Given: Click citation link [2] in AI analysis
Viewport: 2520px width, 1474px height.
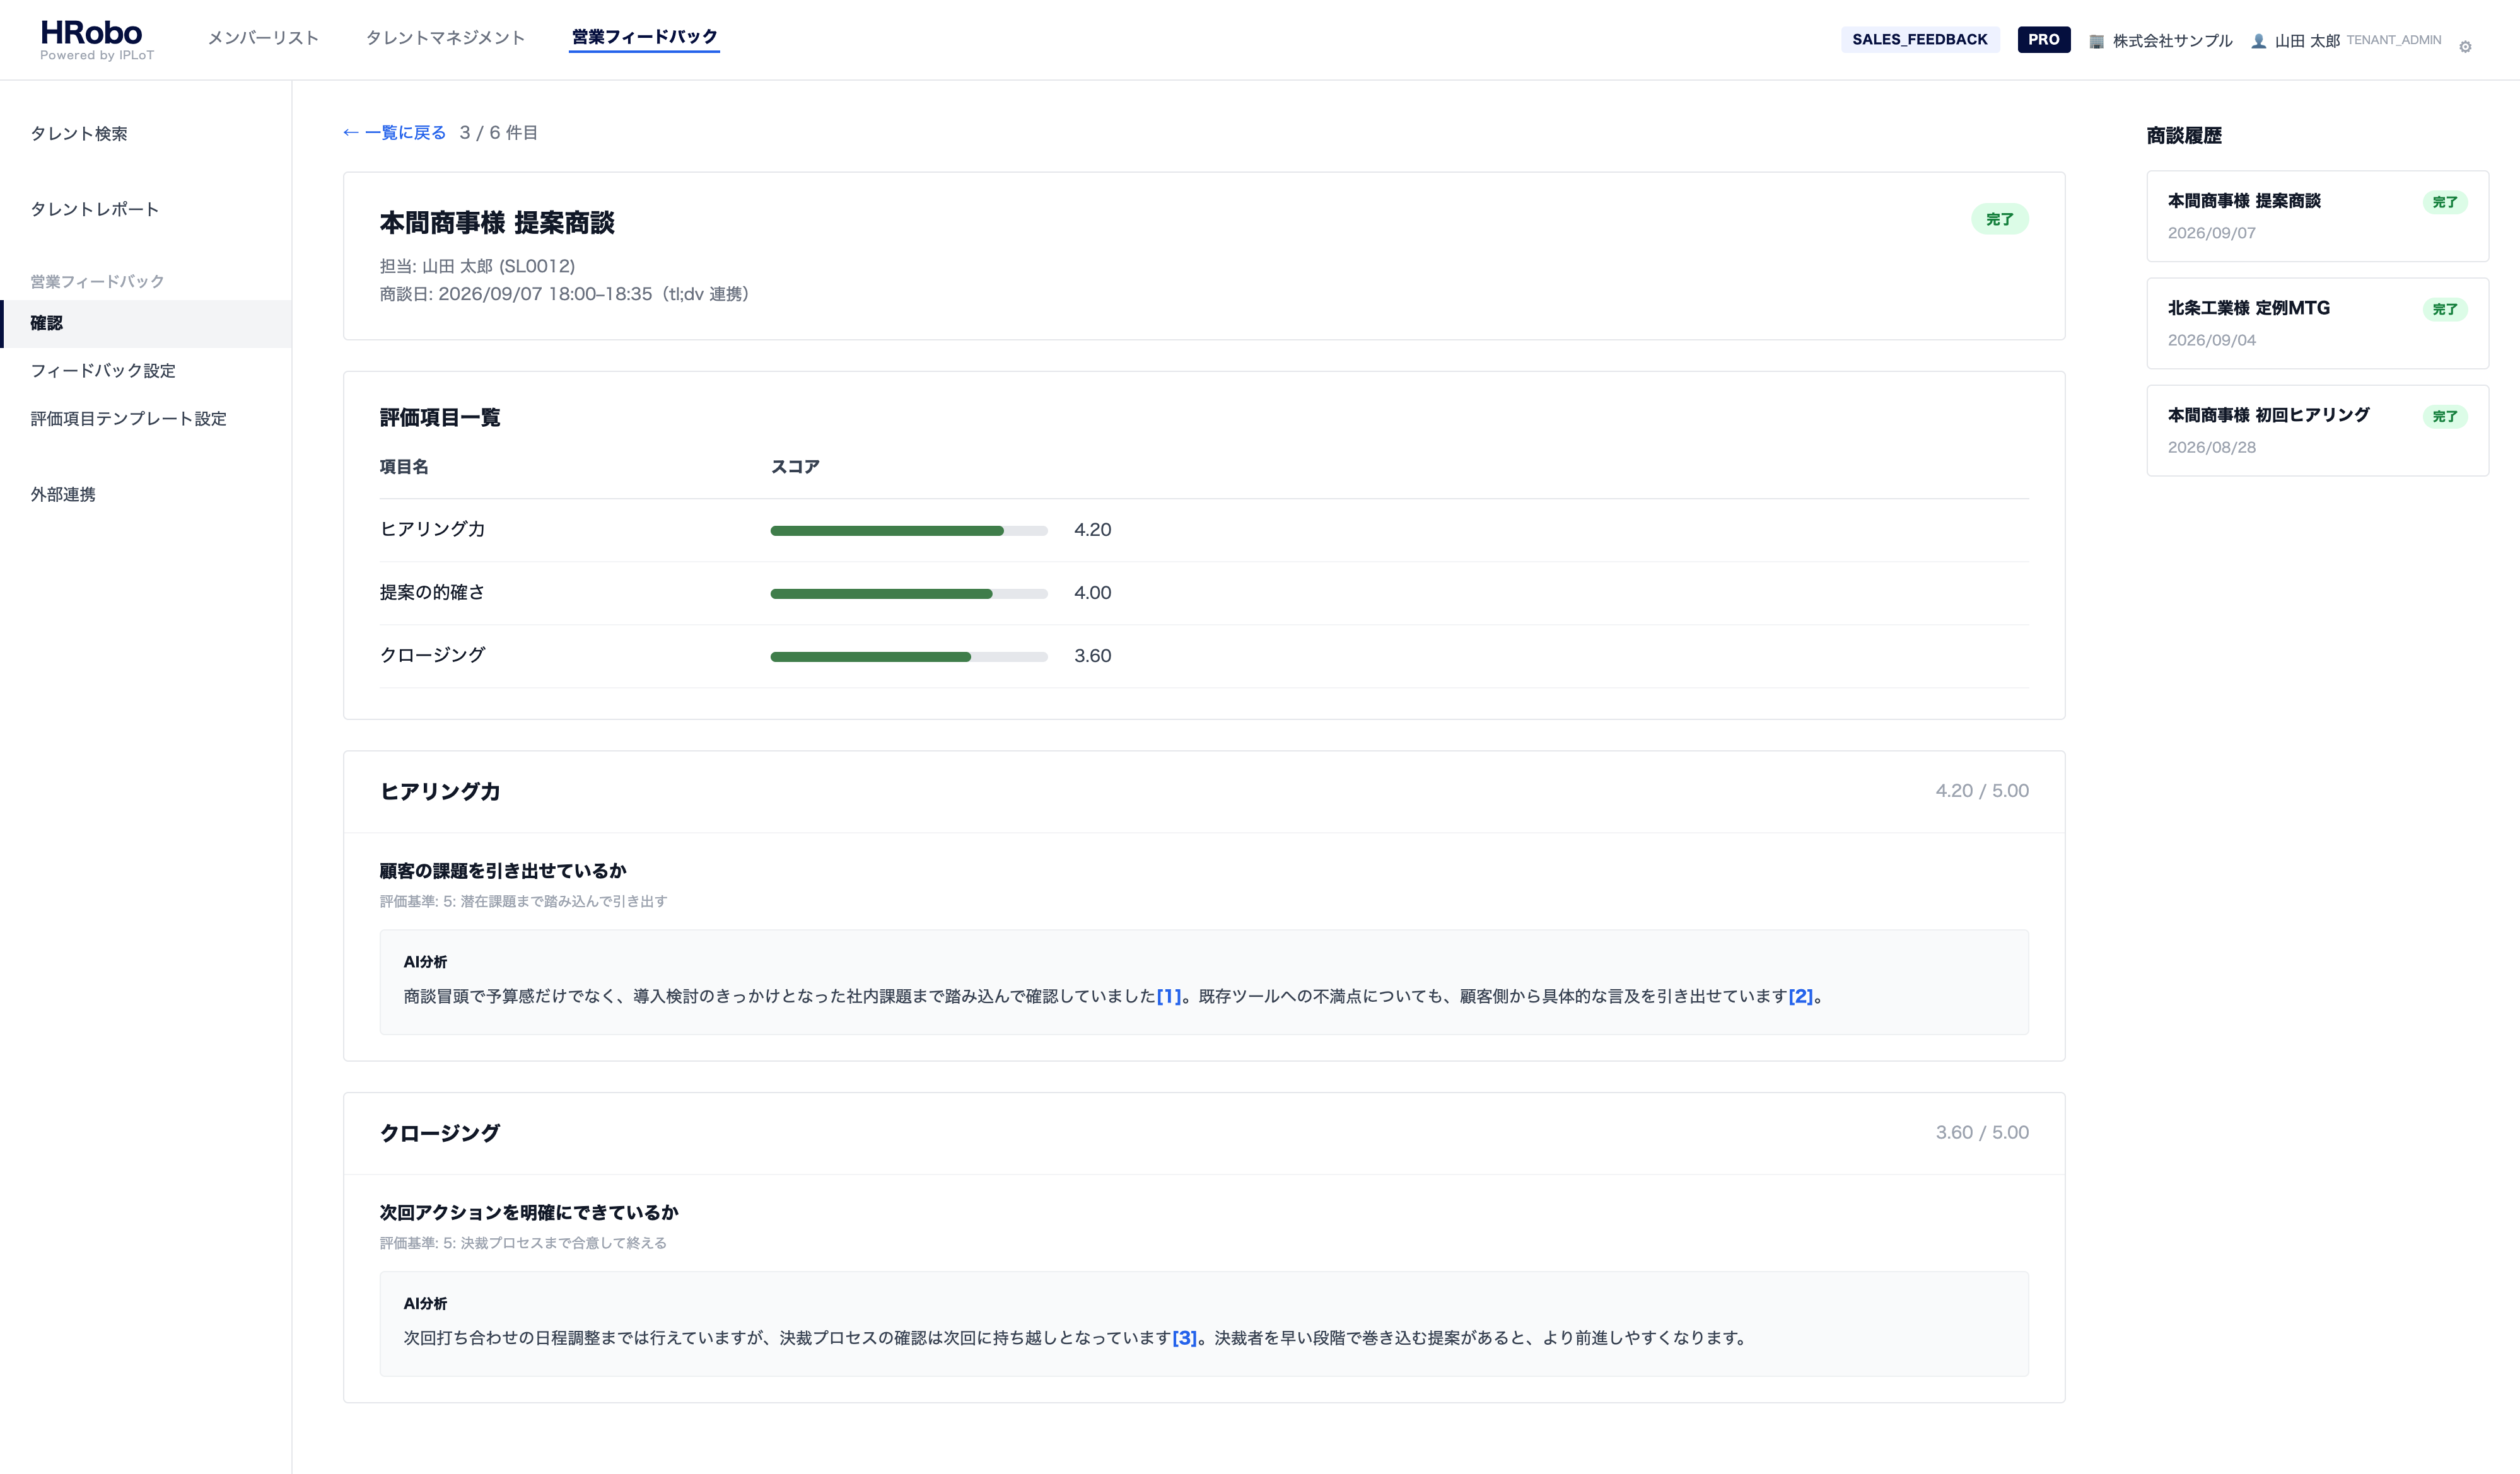Looking at the screenshot, I should pyautogui.click(x=1800, y=996).
